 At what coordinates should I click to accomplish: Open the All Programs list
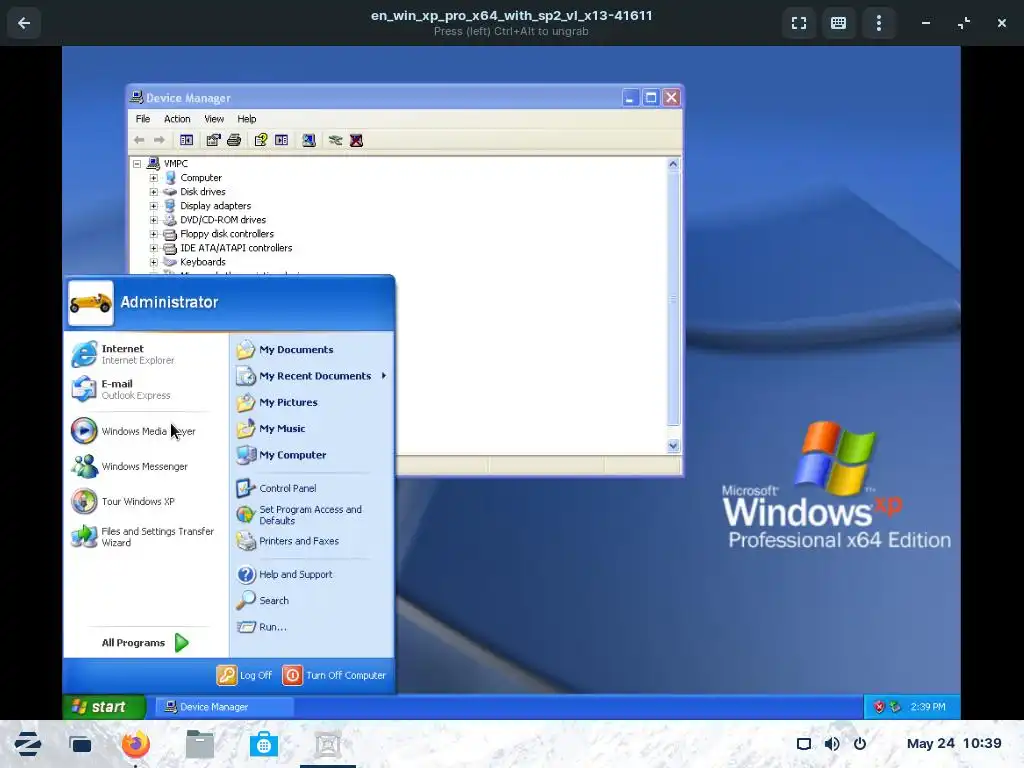[x=144, y=643]
